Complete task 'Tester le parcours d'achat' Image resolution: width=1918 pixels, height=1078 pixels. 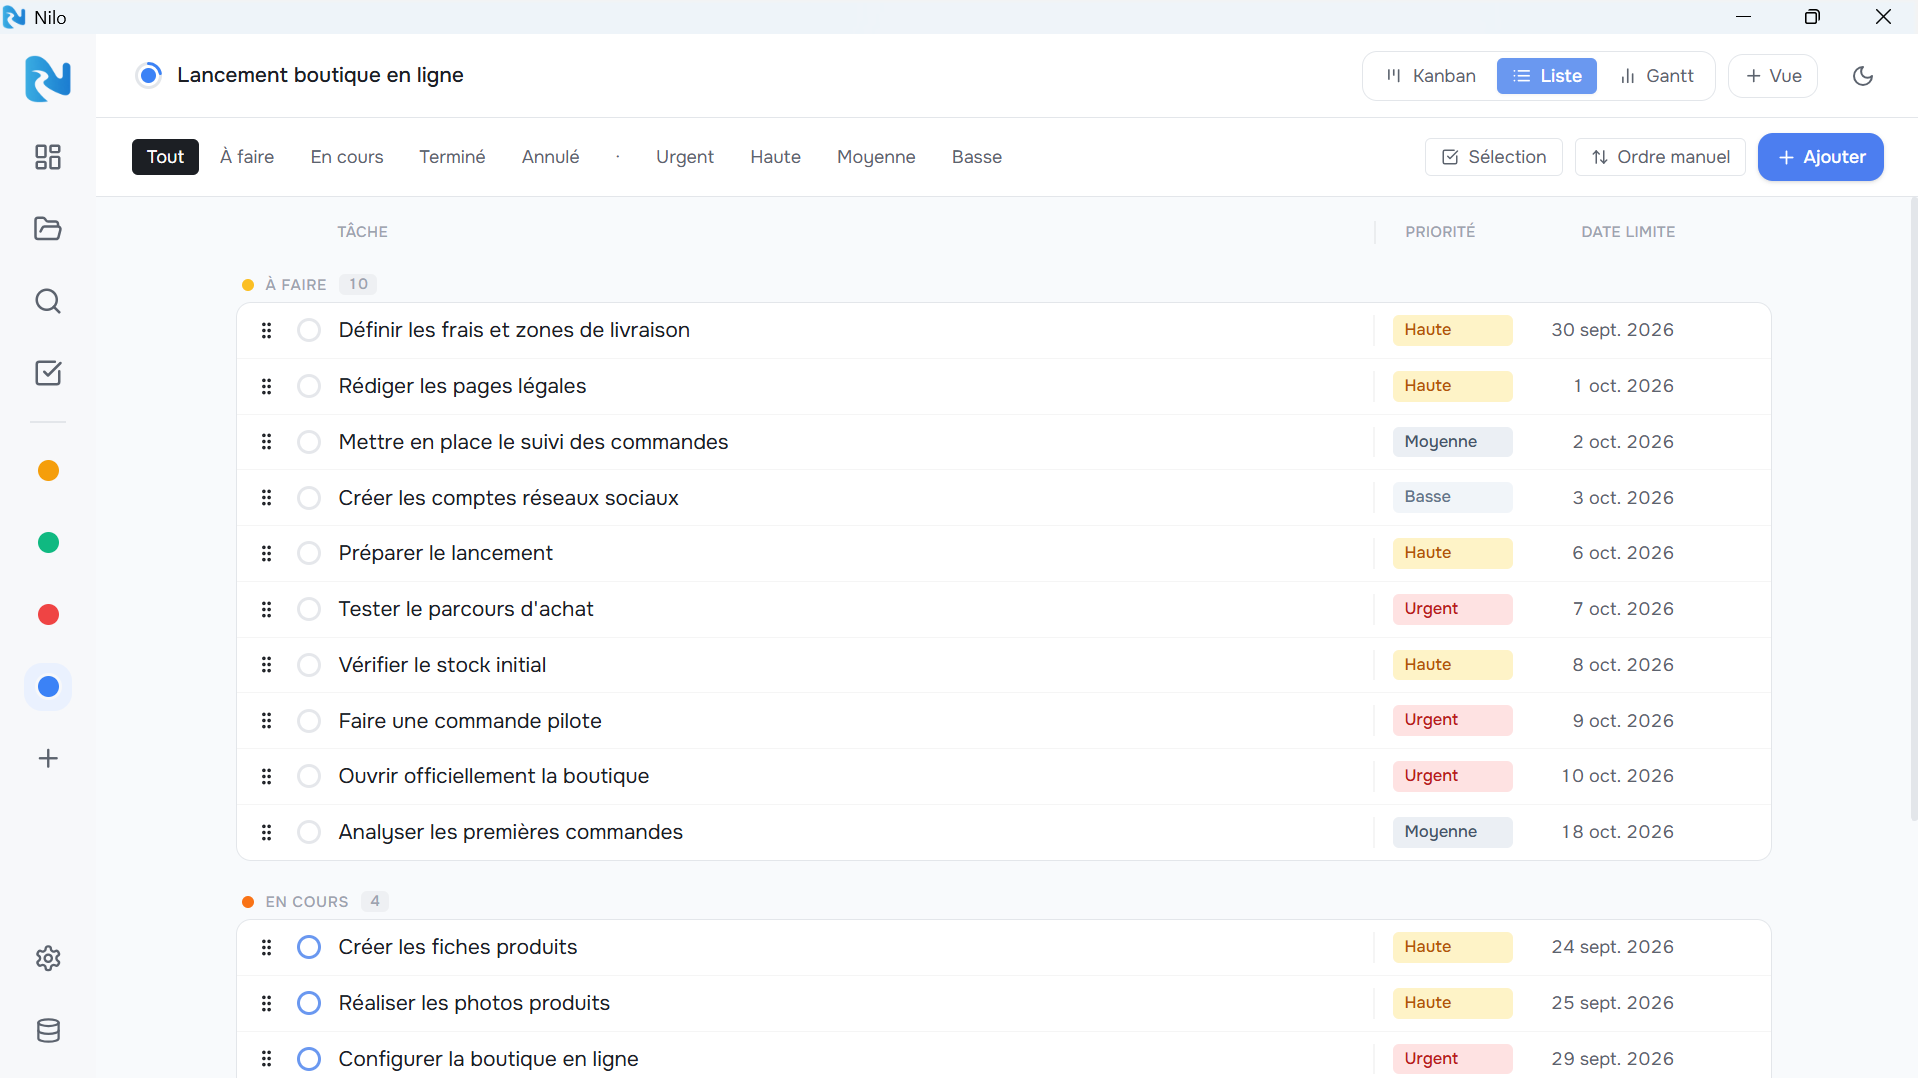(309, 609)
